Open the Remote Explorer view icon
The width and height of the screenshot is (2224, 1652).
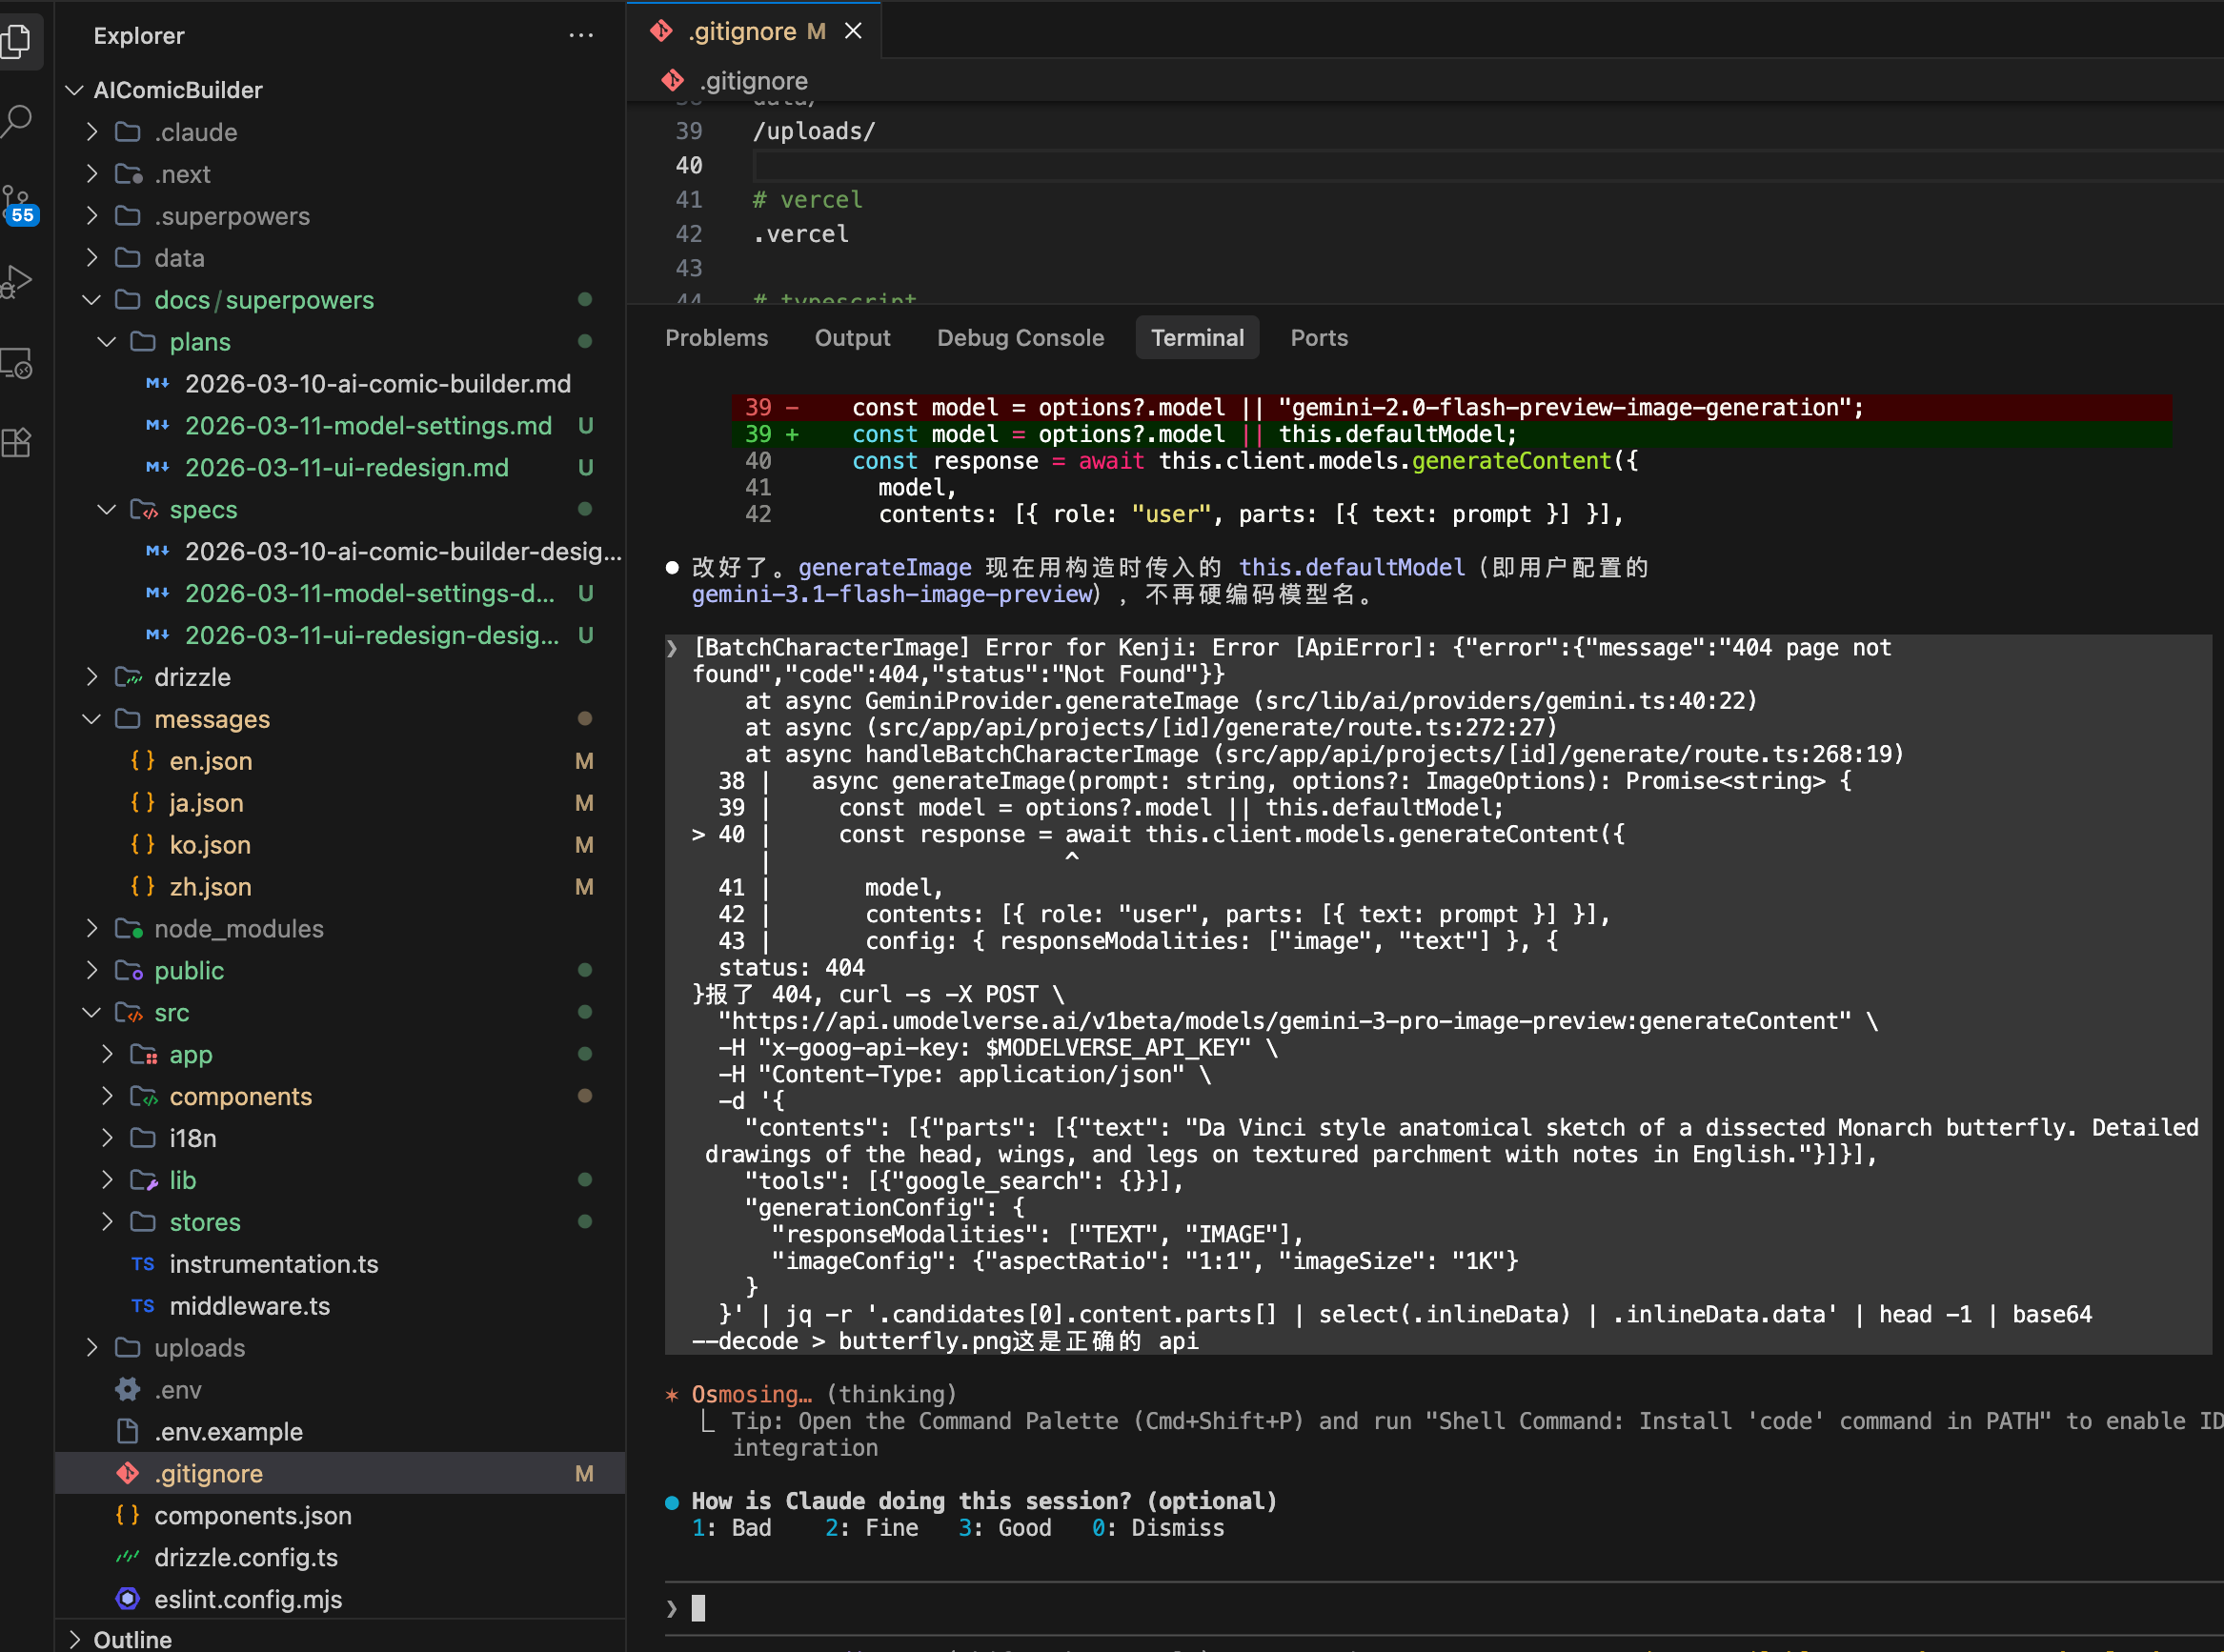click(18, 362)
